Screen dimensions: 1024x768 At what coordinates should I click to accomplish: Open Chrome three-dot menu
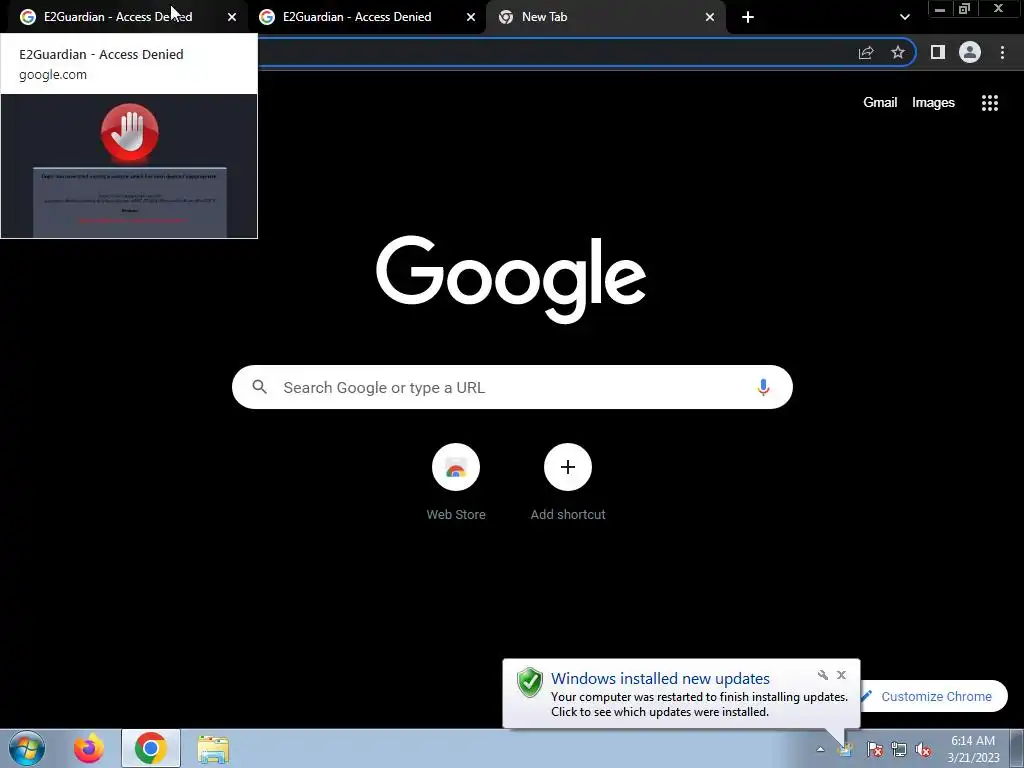[x=1002, y=52]
